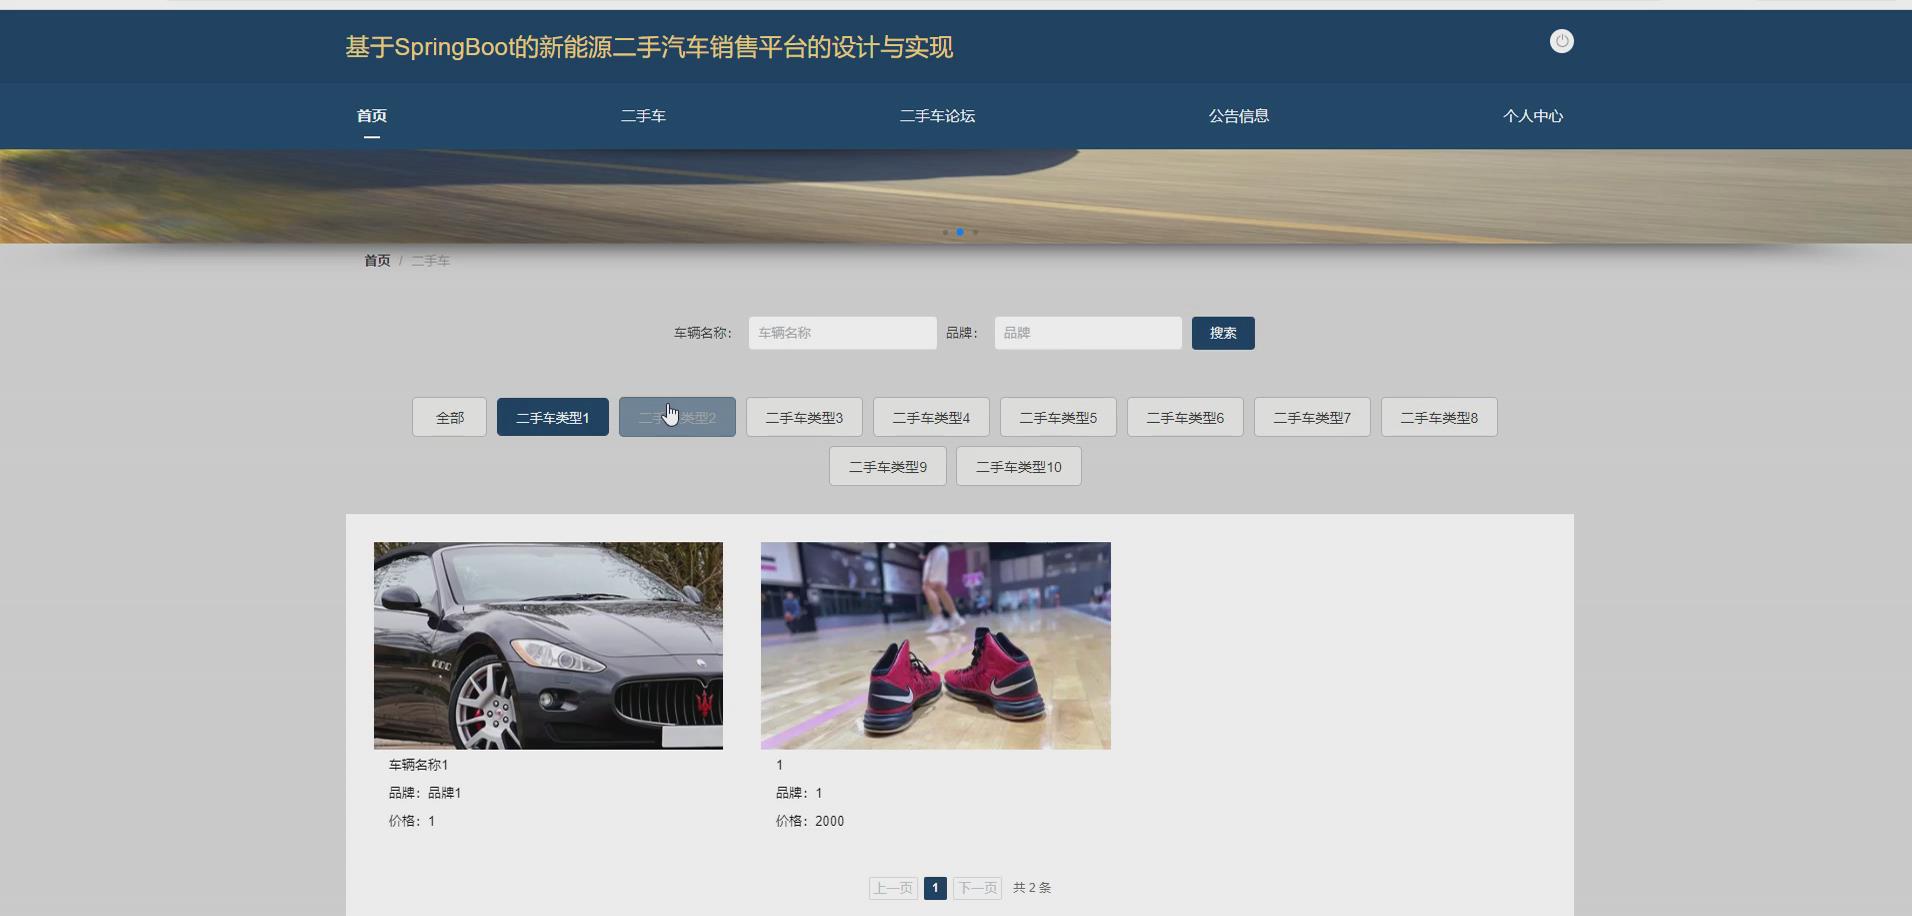Viewport: 1912px width, 916px height.
Task: Go to the 首页 nav tab
Action: pyautogui.click(x=372, y=116)
